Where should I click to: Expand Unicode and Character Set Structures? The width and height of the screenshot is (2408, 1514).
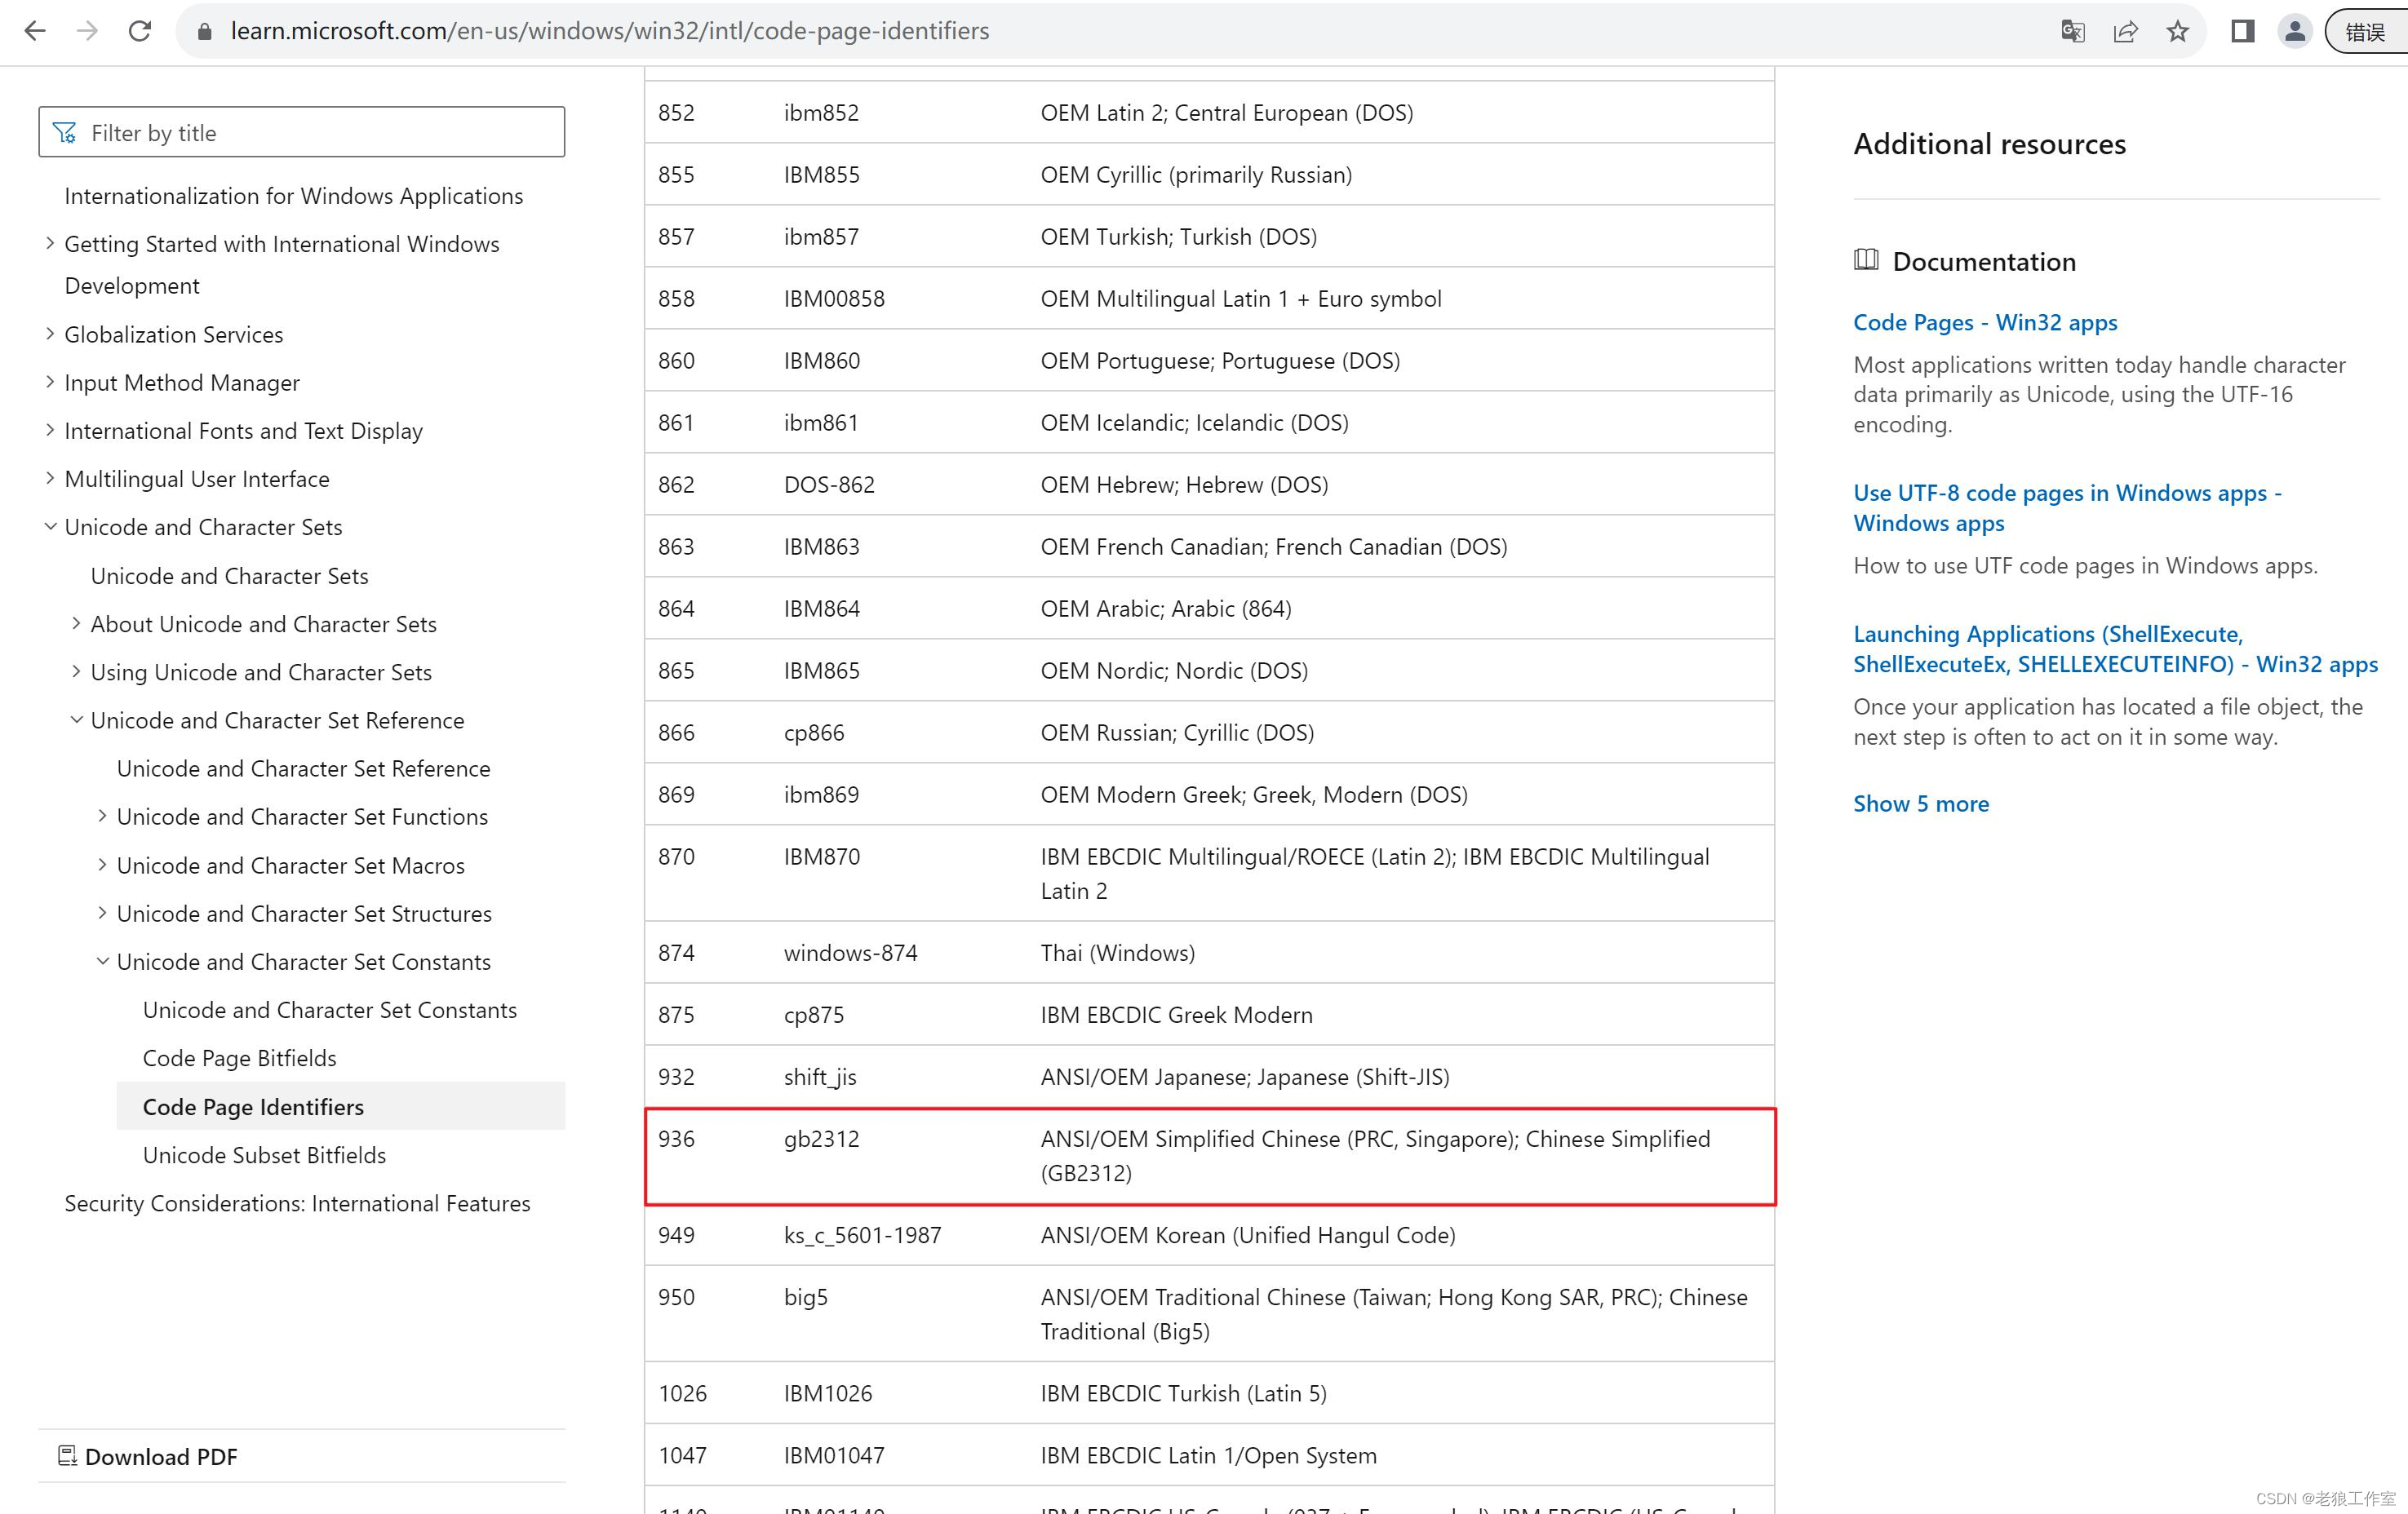[102, 912]
